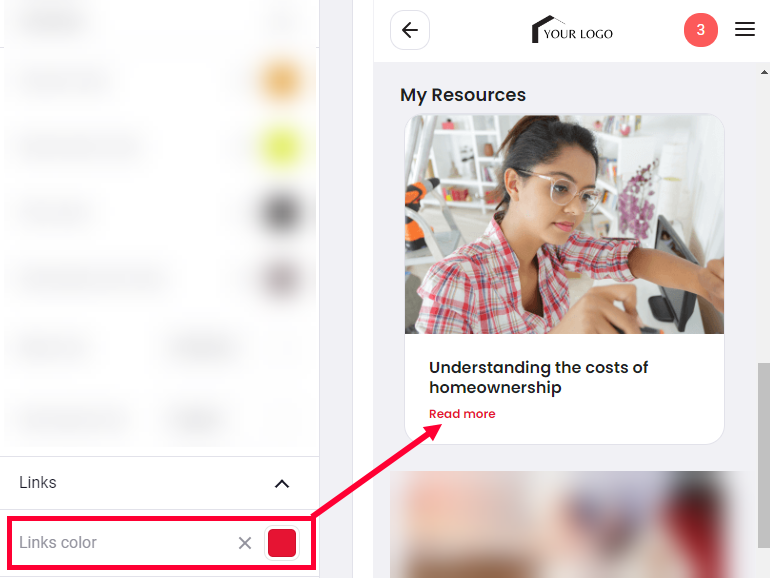Image resolution: width=770 pixels, height=578 pixels.
Task: Open the 'Understanding the costs of homeownership' title
Action: (539, 377)
